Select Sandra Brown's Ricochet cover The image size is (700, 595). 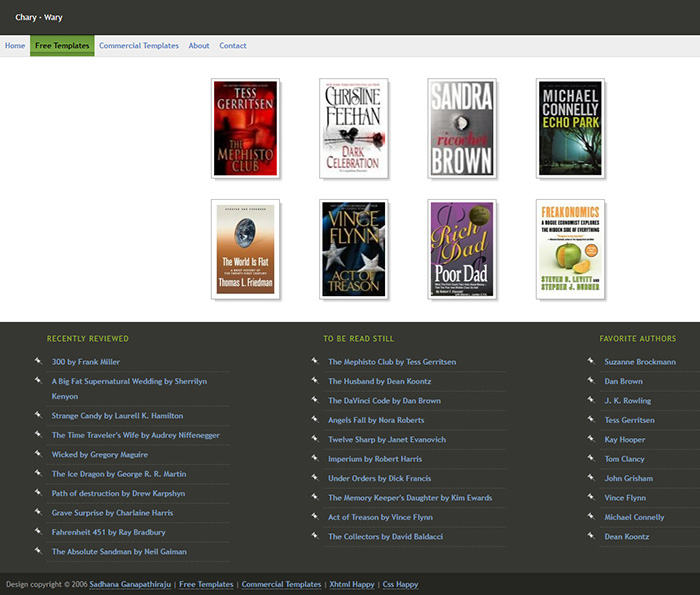(x=461, y=129)
